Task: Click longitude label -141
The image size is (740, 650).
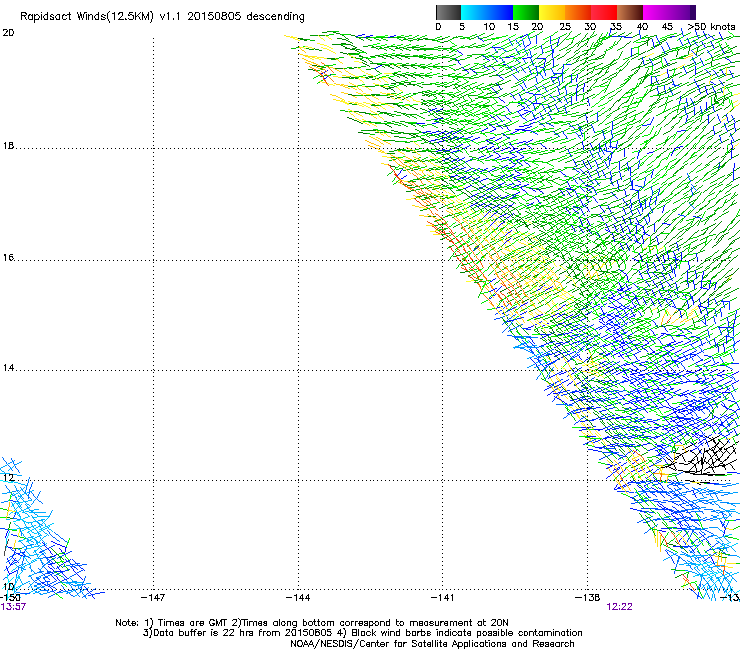Action: coord(442,598)
